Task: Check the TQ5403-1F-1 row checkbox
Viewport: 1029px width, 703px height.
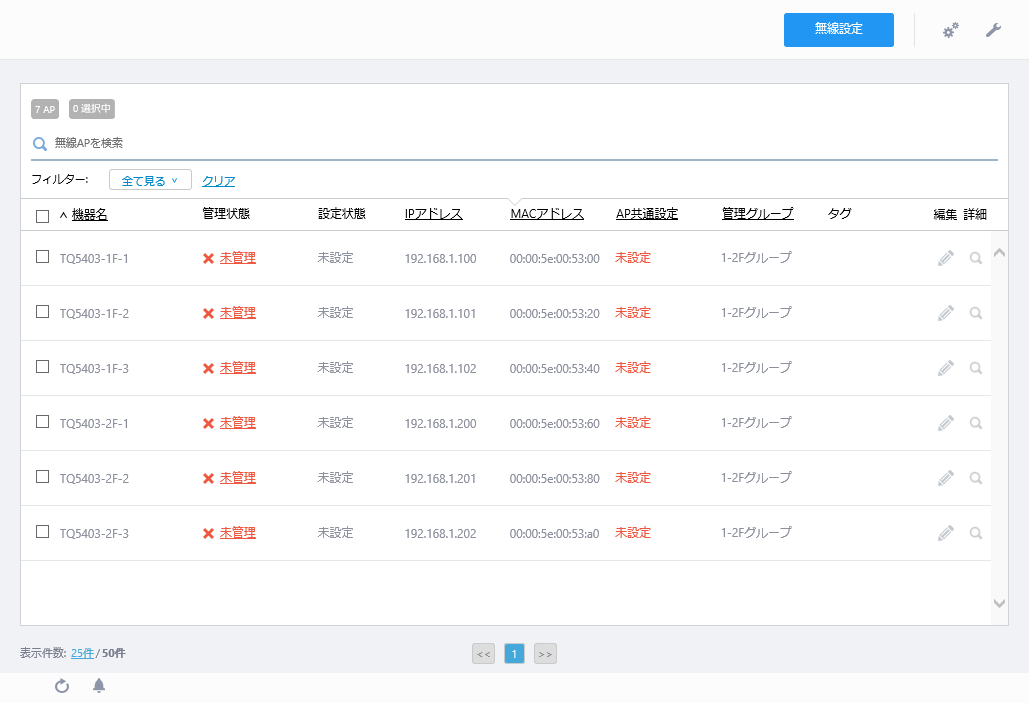Action: (43, 257)
